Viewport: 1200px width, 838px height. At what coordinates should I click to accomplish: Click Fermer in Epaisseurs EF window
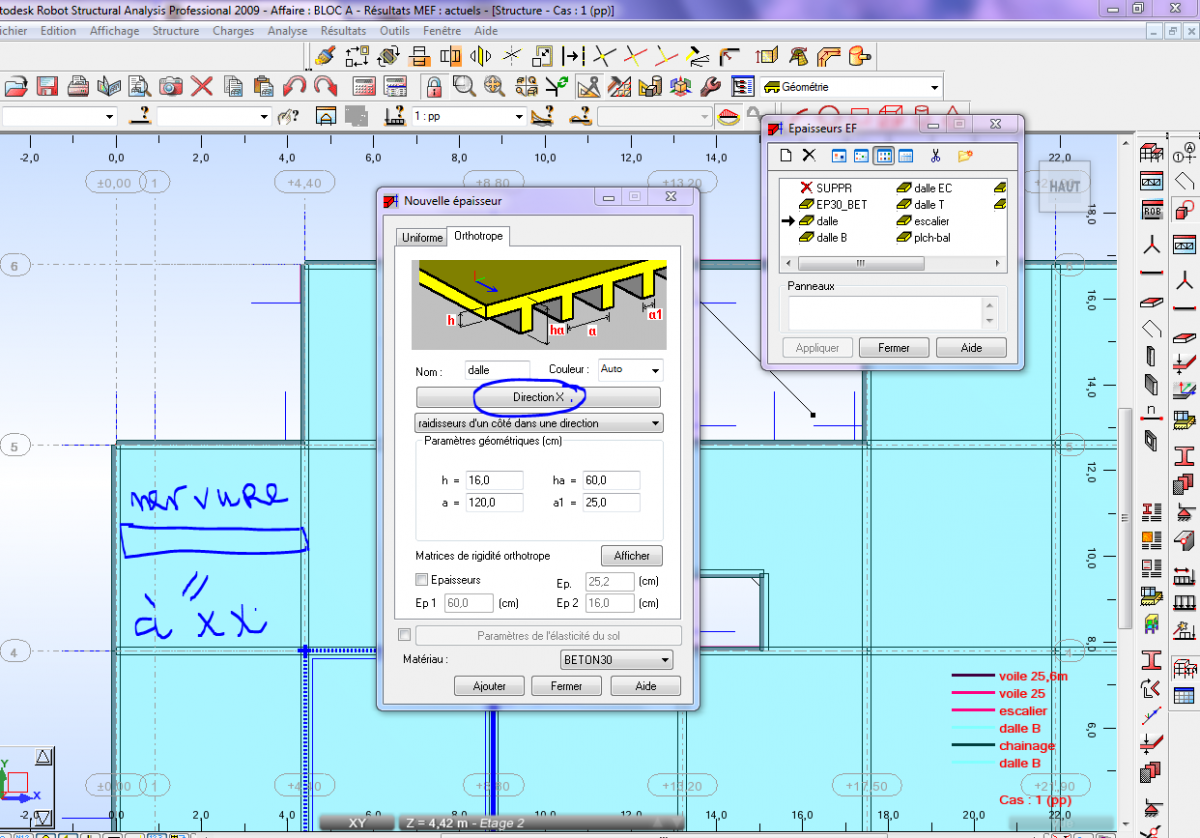coord(894,348)
